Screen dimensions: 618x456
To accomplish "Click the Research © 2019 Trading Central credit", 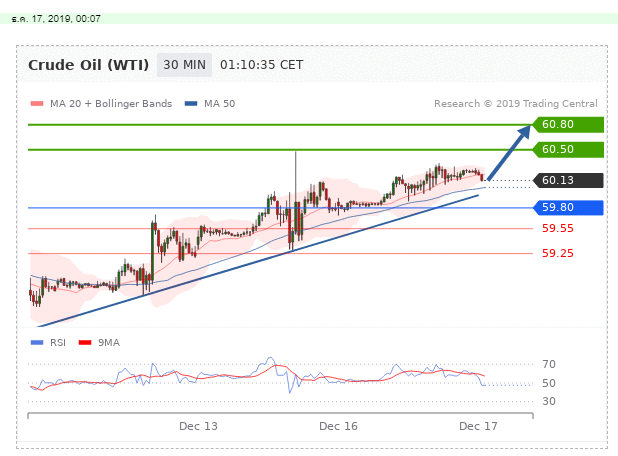I will 515,104.
